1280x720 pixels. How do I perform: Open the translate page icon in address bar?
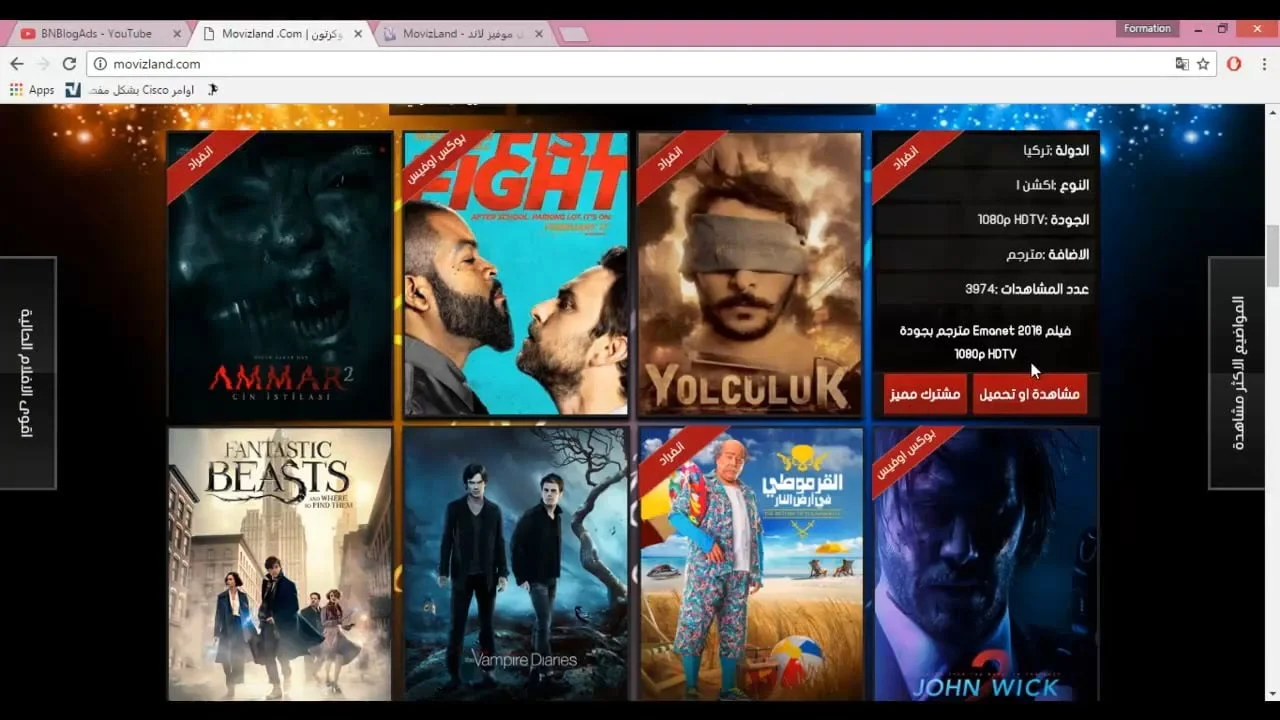click(x=1182, y=63)
